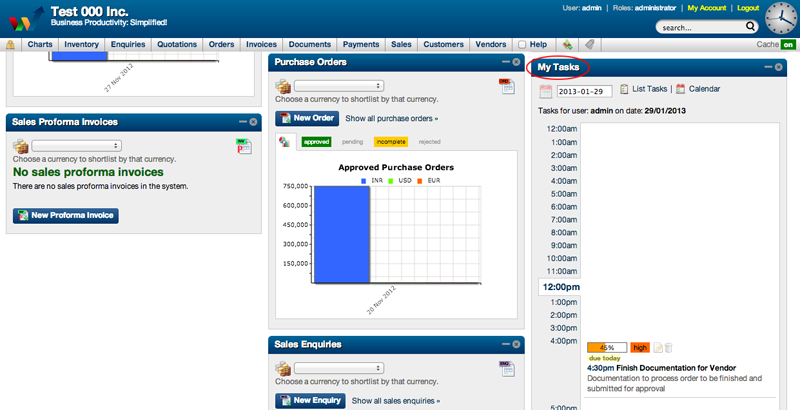The height and width of the screenshot is (410, 800).
Task: Open the green plugin icon beside Help
Action: tap(567, 45)
